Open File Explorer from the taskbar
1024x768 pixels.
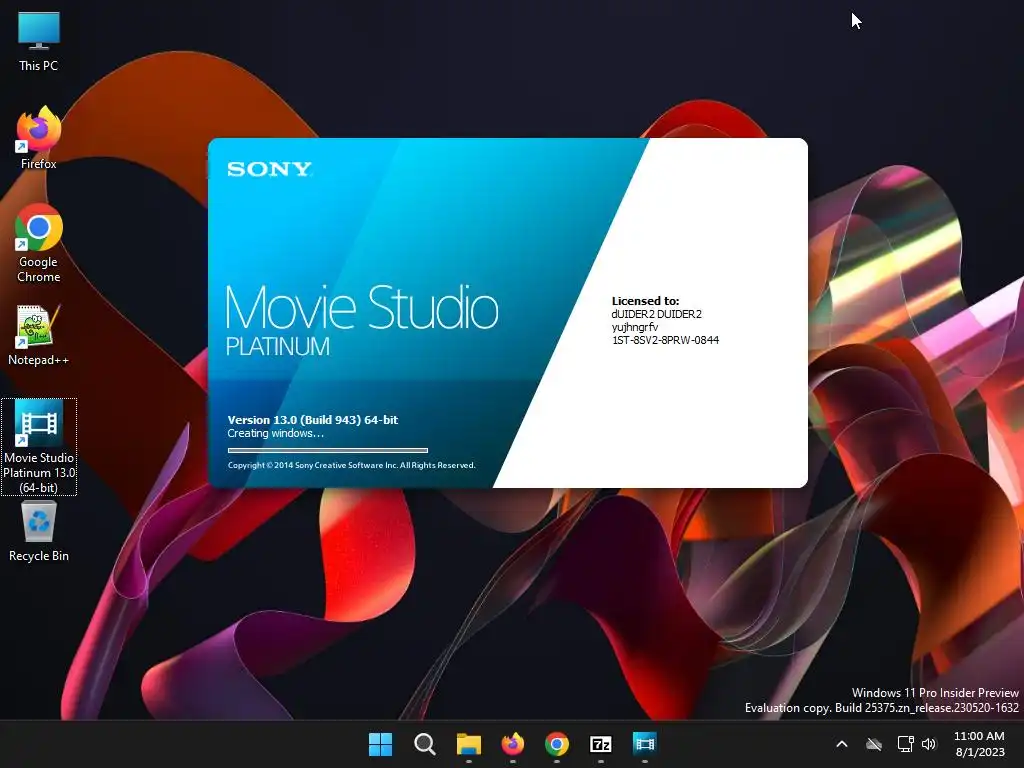click(x=469, y=744)
